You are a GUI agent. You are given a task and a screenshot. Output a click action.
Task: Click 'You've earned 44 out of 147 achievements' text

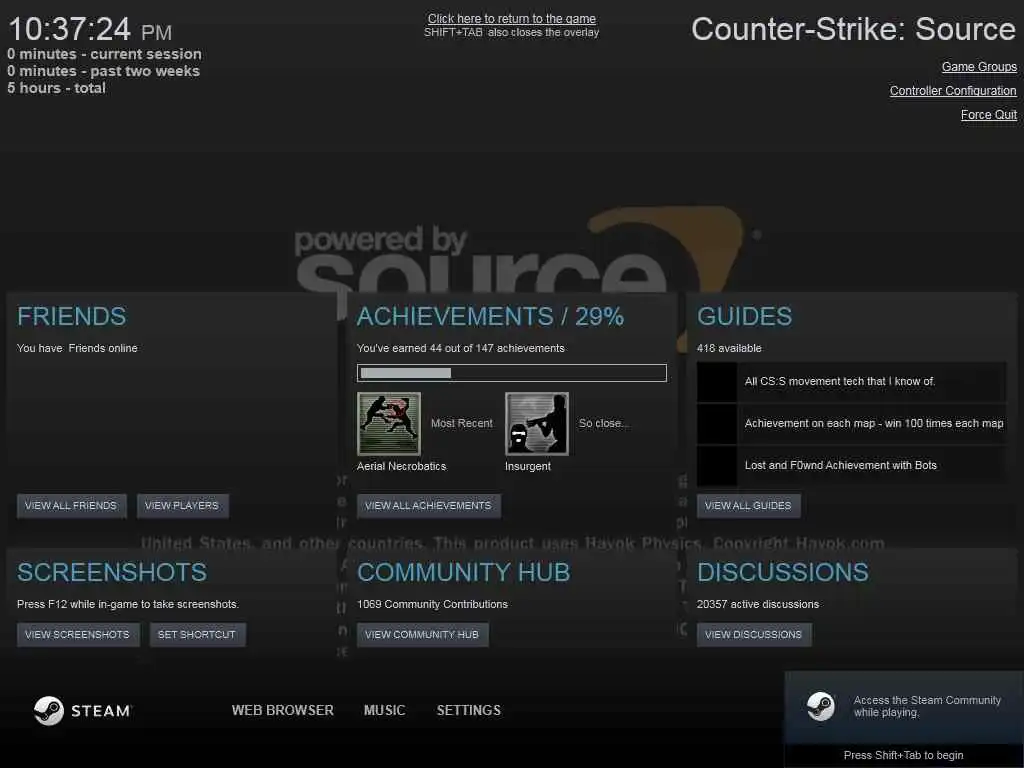[x=460, y=349]
